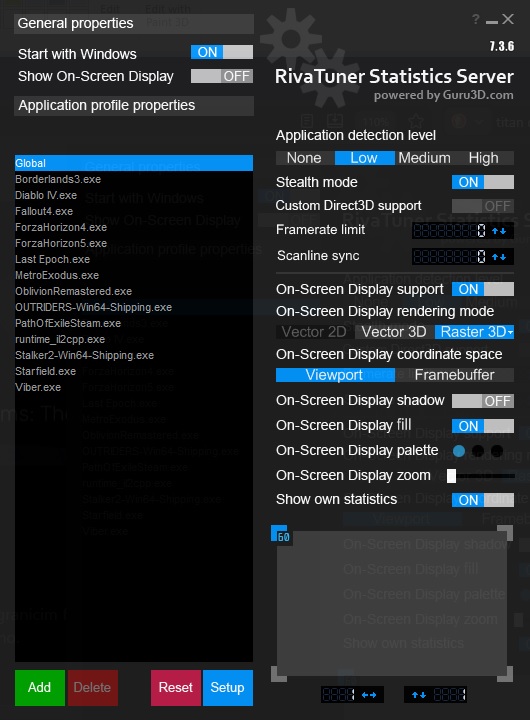The height and width of the screenshot is (720, 530).
Task: Select Stalker2-Win64-Shipping.exe profile
Action: pyautogui.click(x=134, y=355)
